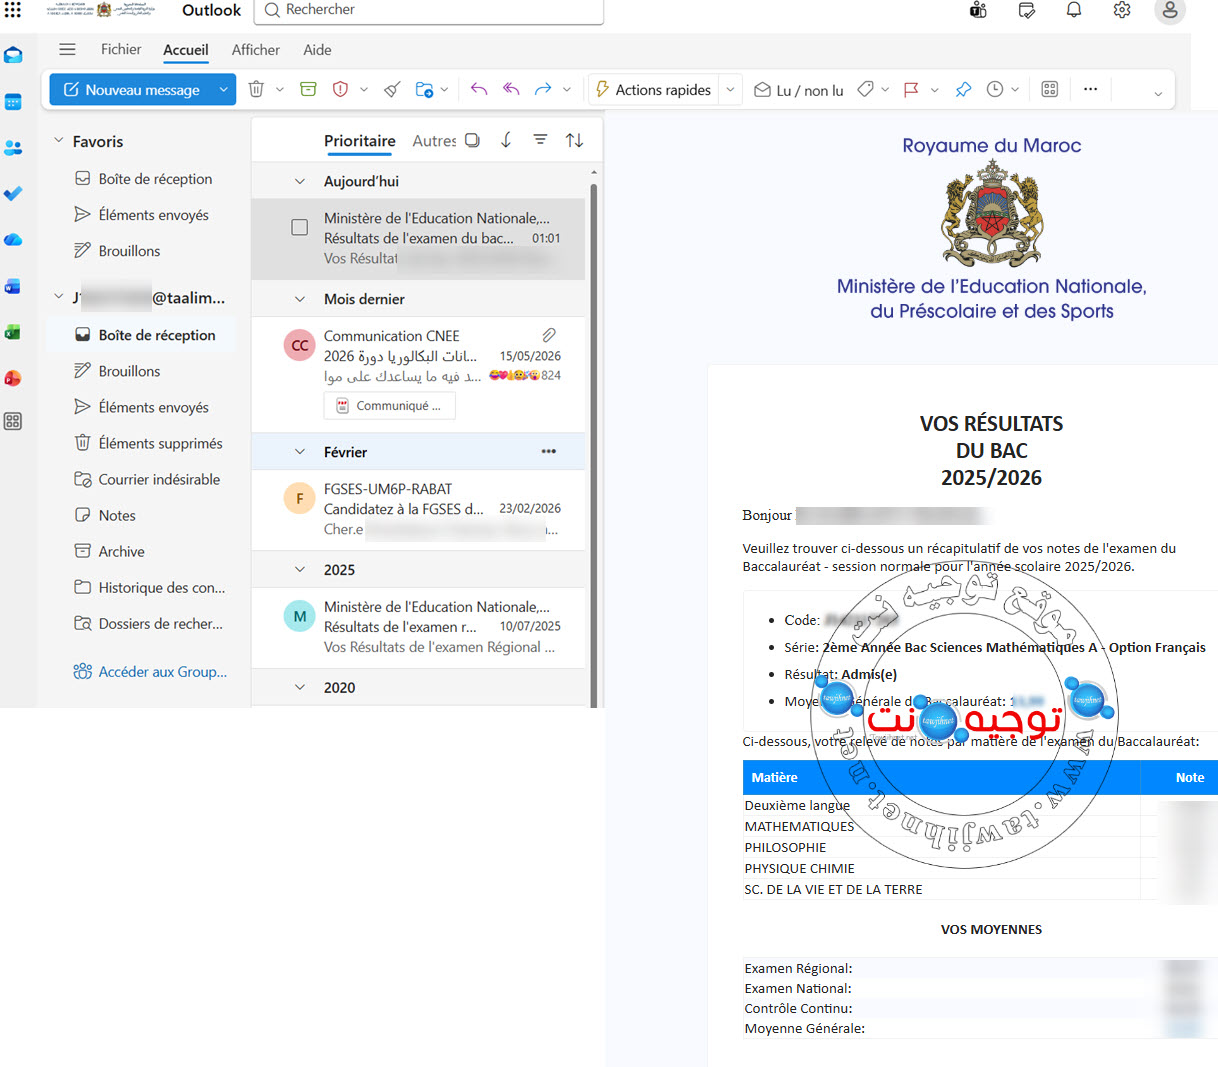Click the Nouveau message button
The image size is (1218, 1067).
click(x=132, y=89)
